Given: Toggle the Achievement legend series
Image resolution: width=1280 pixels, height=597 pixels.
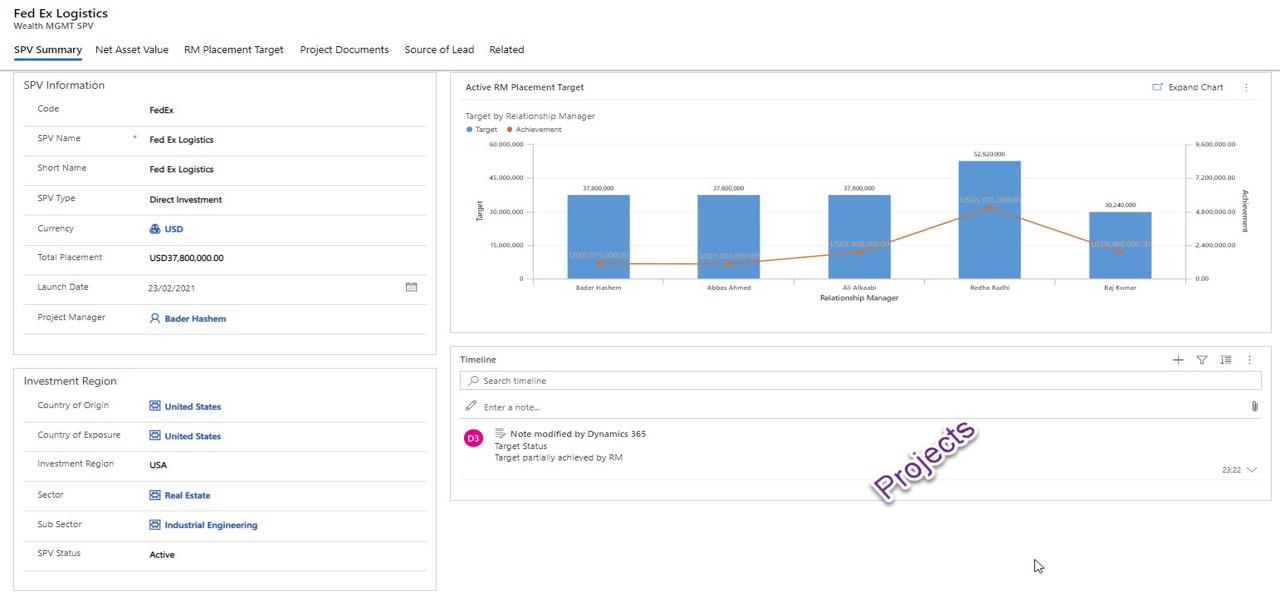Looking at the screenshot, I should [x=534, y=130].
